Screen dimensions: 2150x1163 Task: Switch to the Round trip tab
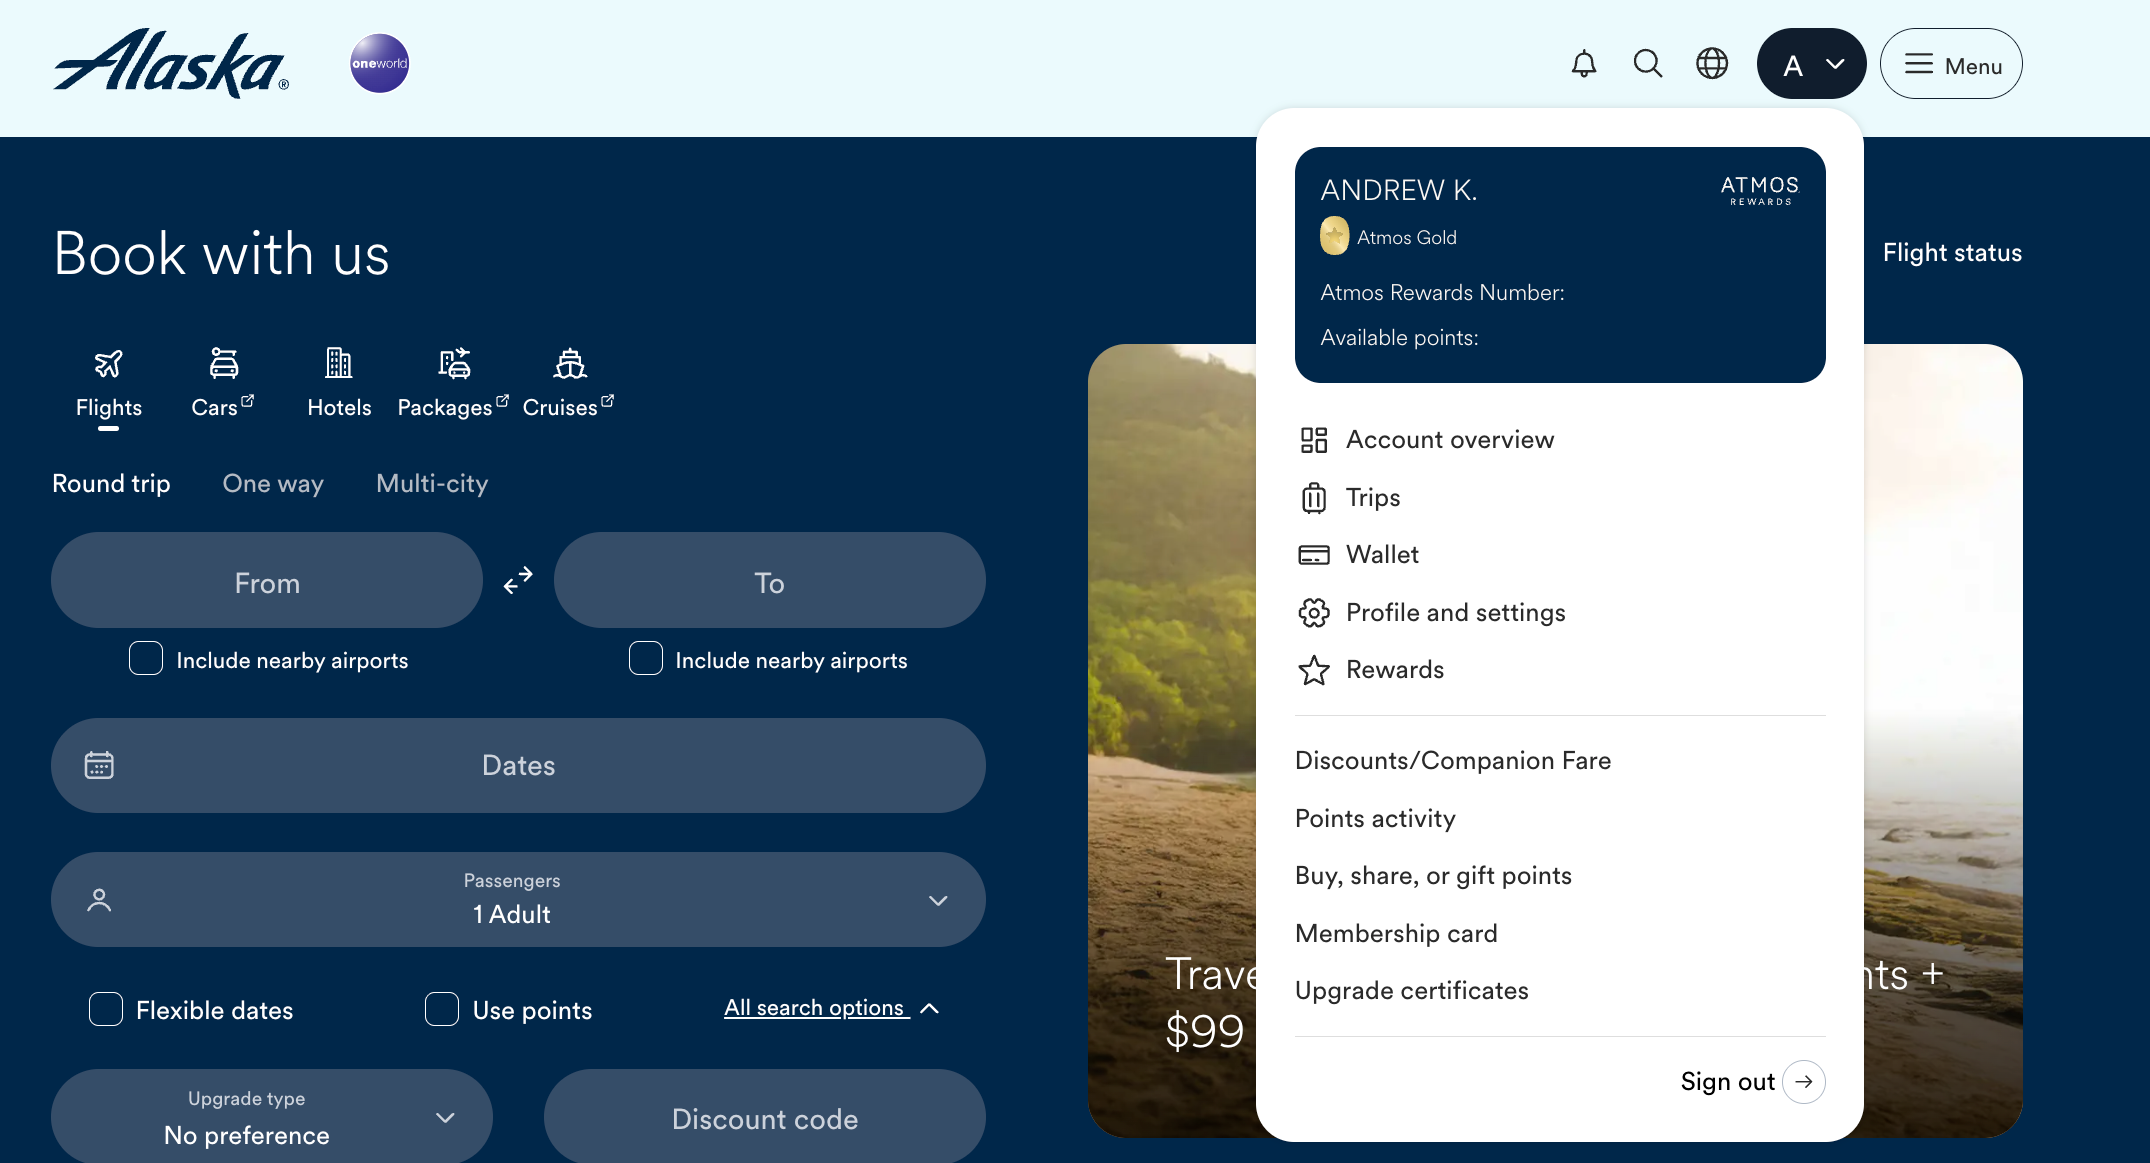coord(111,483)
